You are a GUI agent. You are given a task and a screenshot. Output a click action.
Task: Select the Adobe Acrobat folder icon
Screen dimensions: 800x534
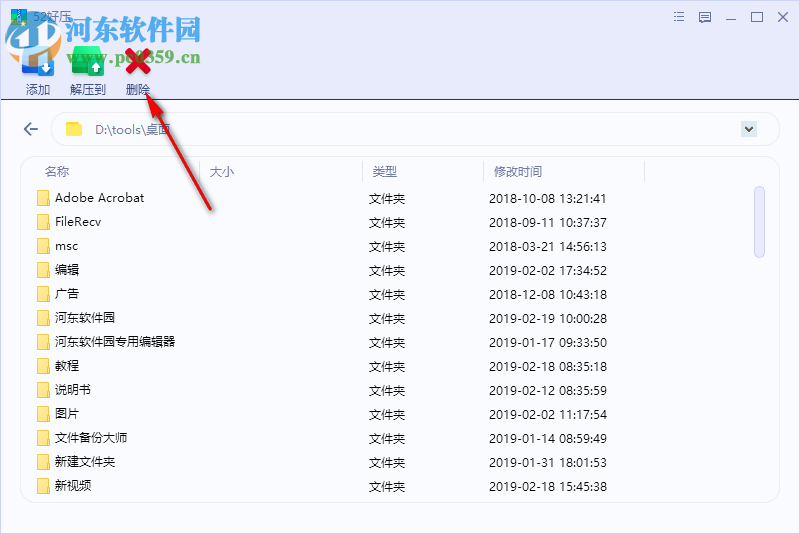point(43,198)
